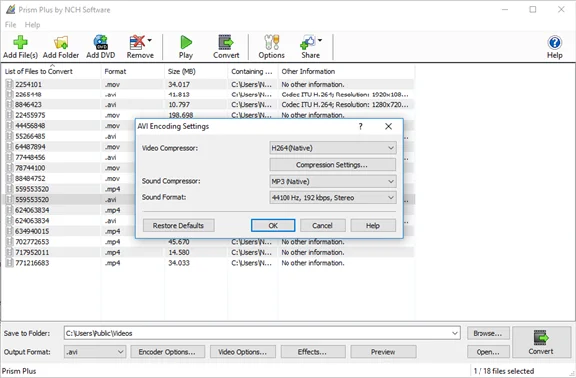Open the Output Format .avi dropdown
576x378 pixels.
point(95,352)
